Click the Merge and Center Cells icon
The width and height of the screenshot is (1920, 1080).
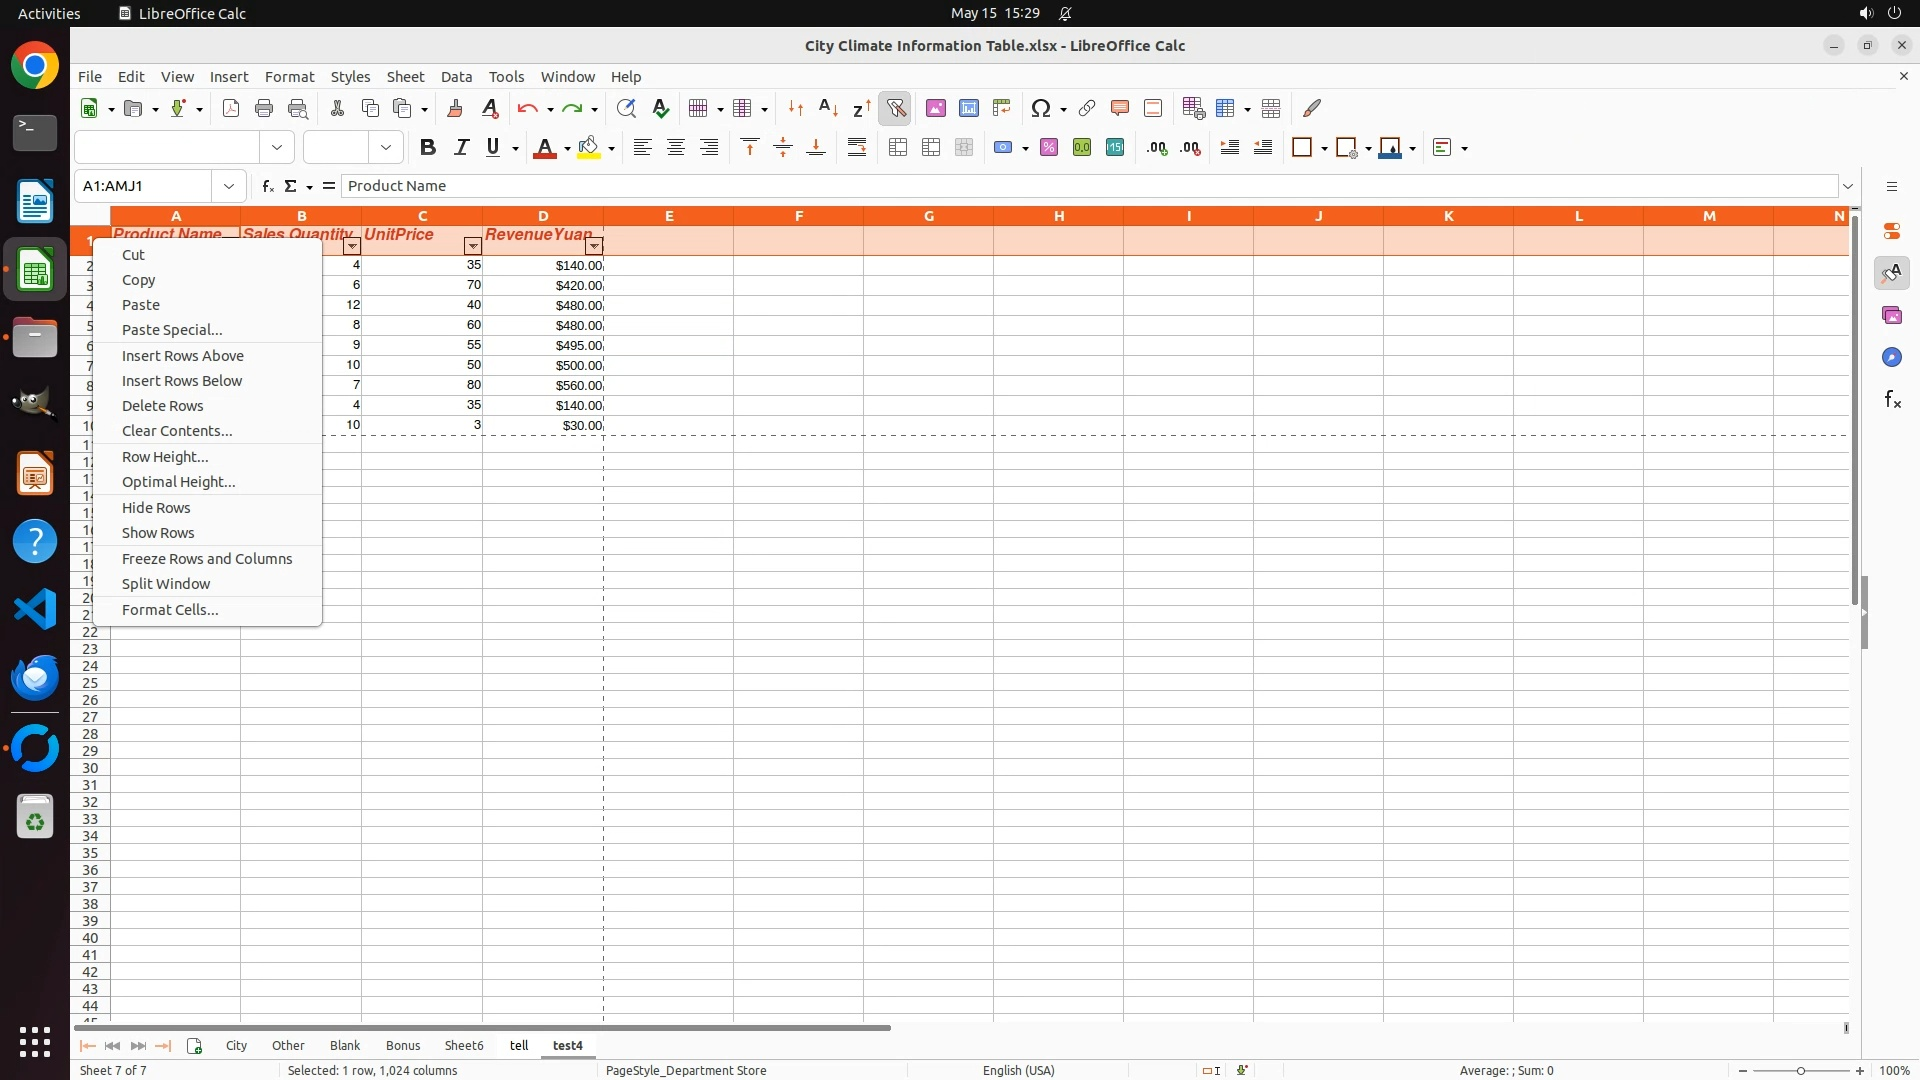898,148
